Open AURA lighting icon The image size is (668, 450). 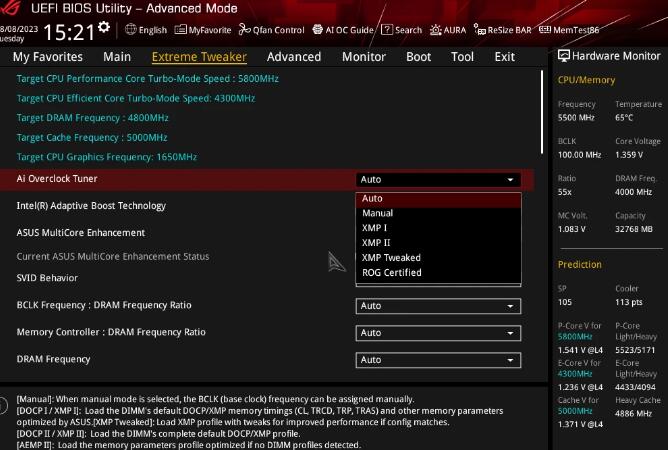(x=435, y=29)
